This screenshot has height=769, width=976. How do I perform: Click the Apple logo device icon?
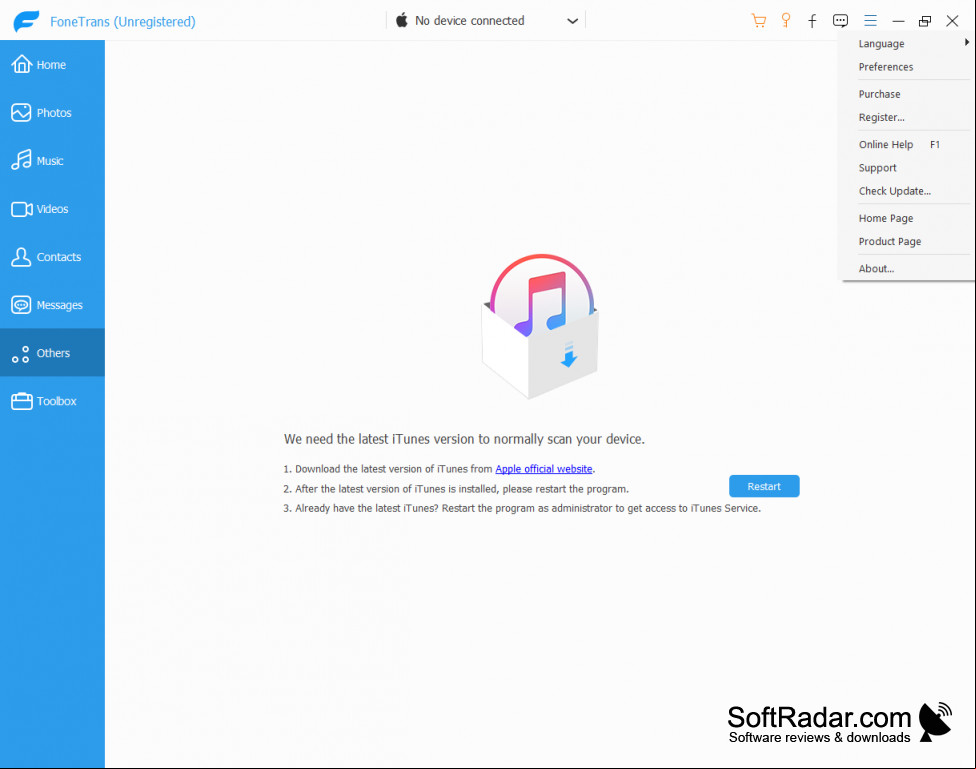click(402, 20)
